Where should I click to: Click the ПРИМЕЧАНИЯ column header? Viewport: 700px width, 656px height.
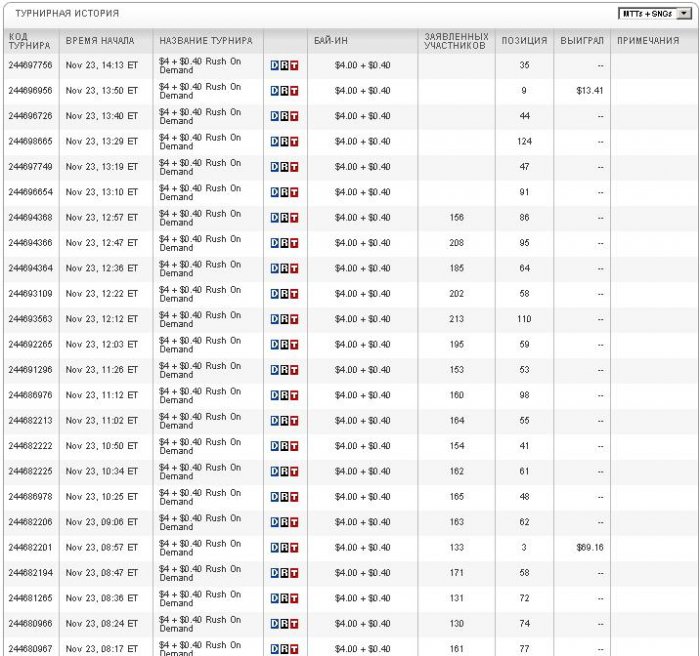[648, 41]
